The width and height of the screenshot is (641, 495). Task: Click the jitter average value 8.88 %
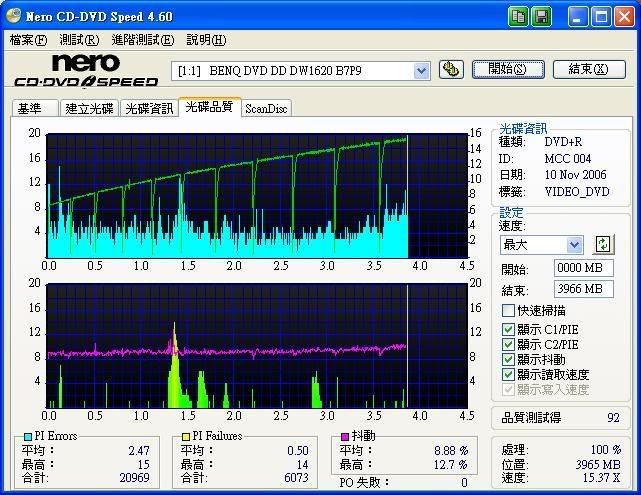451,450
